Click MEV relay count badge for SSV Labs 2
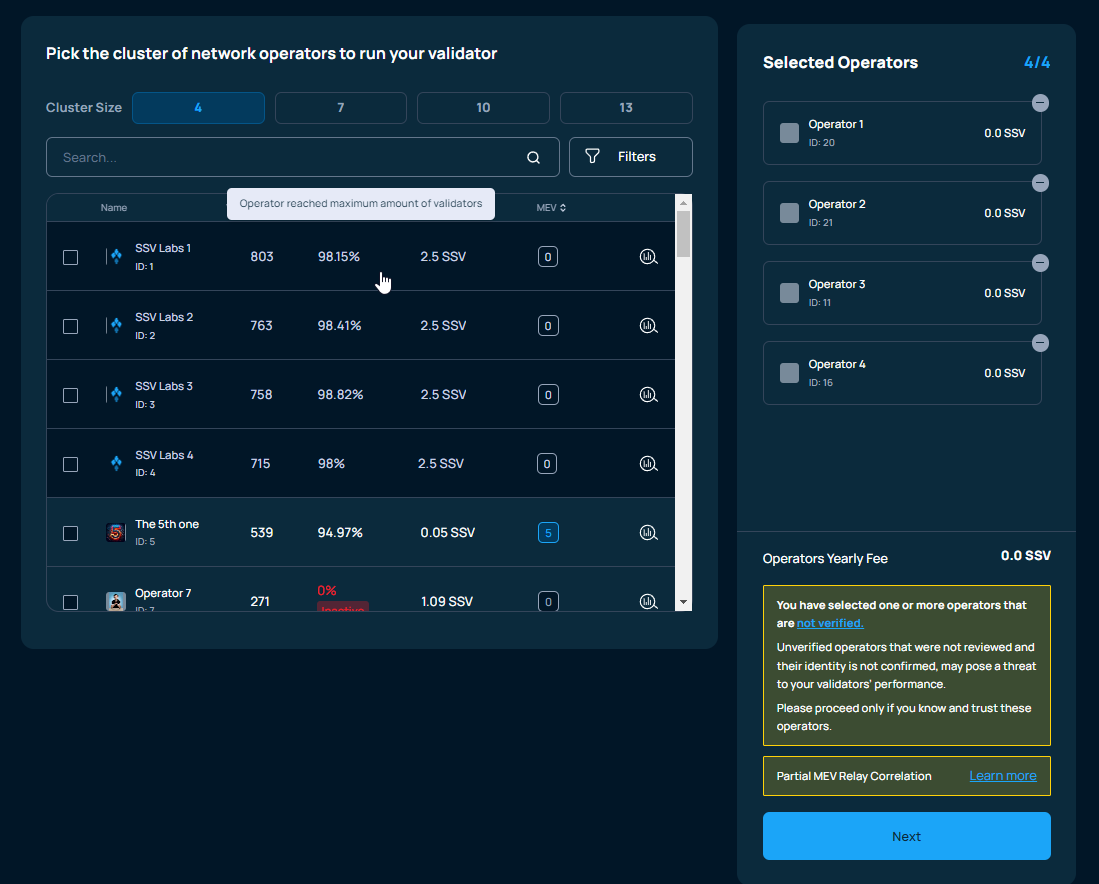The width and height of the screenshot is (1099, 884). point(547,325)
